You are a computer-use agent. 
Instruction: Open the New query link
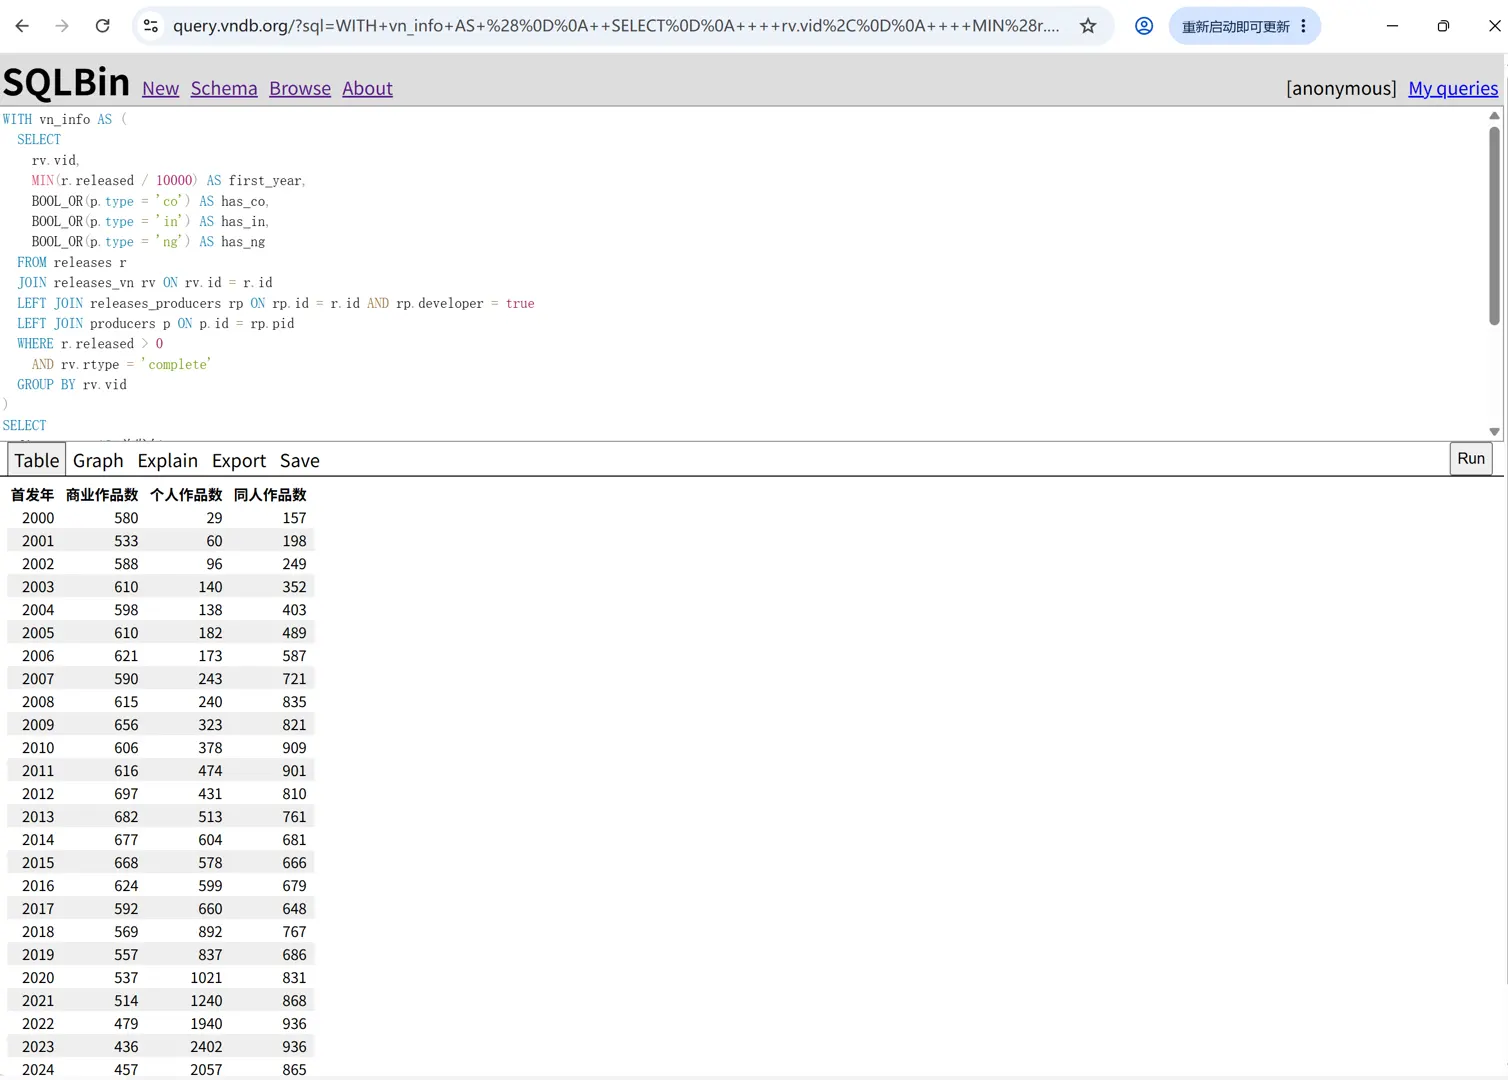[x=160, y=89]
